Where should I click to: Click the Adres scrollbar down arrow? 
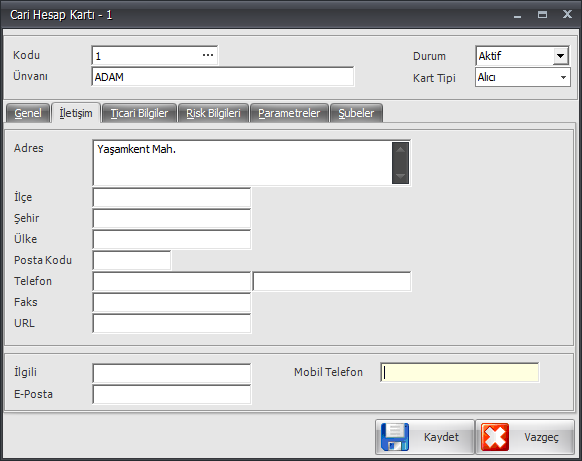(400, 176)
